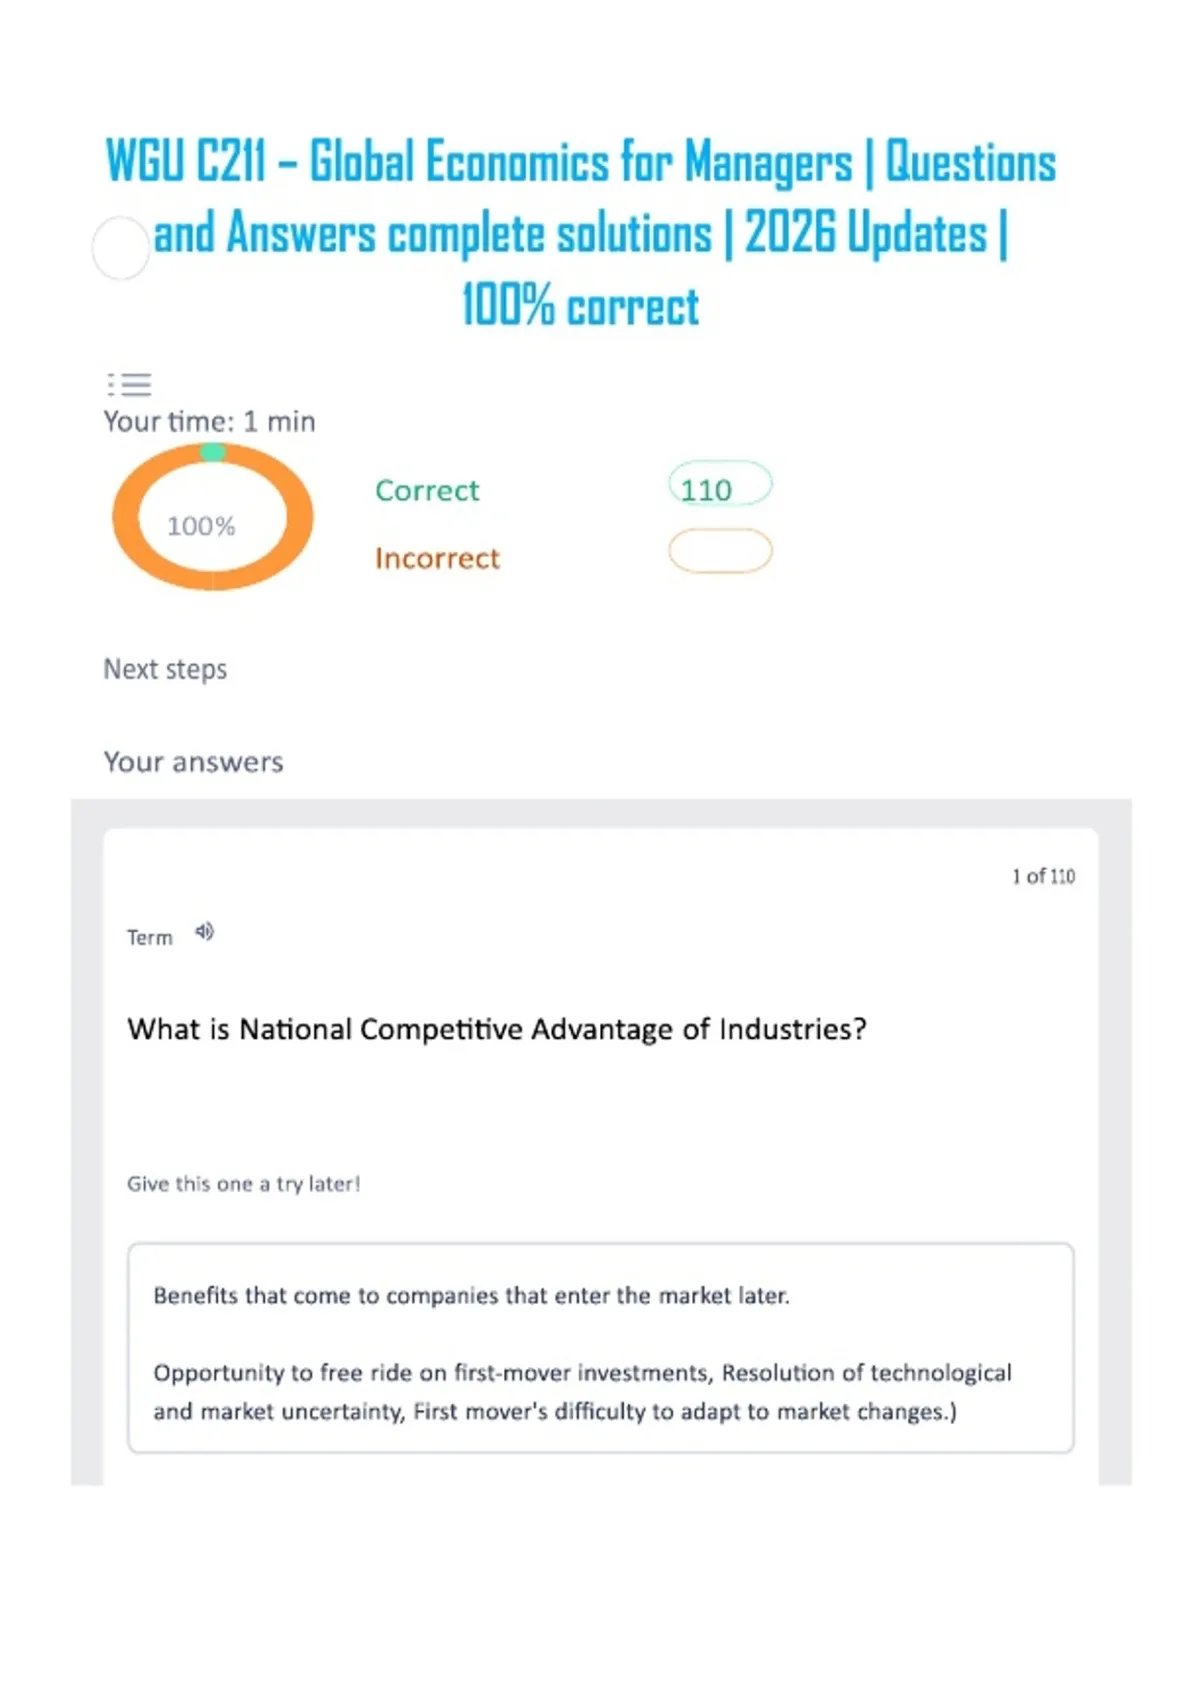Click the orange 100% donut chart
Image resolution: width=1200 pixels, height=1700 pixels.
pyautogui.click(x=213, y=517)
